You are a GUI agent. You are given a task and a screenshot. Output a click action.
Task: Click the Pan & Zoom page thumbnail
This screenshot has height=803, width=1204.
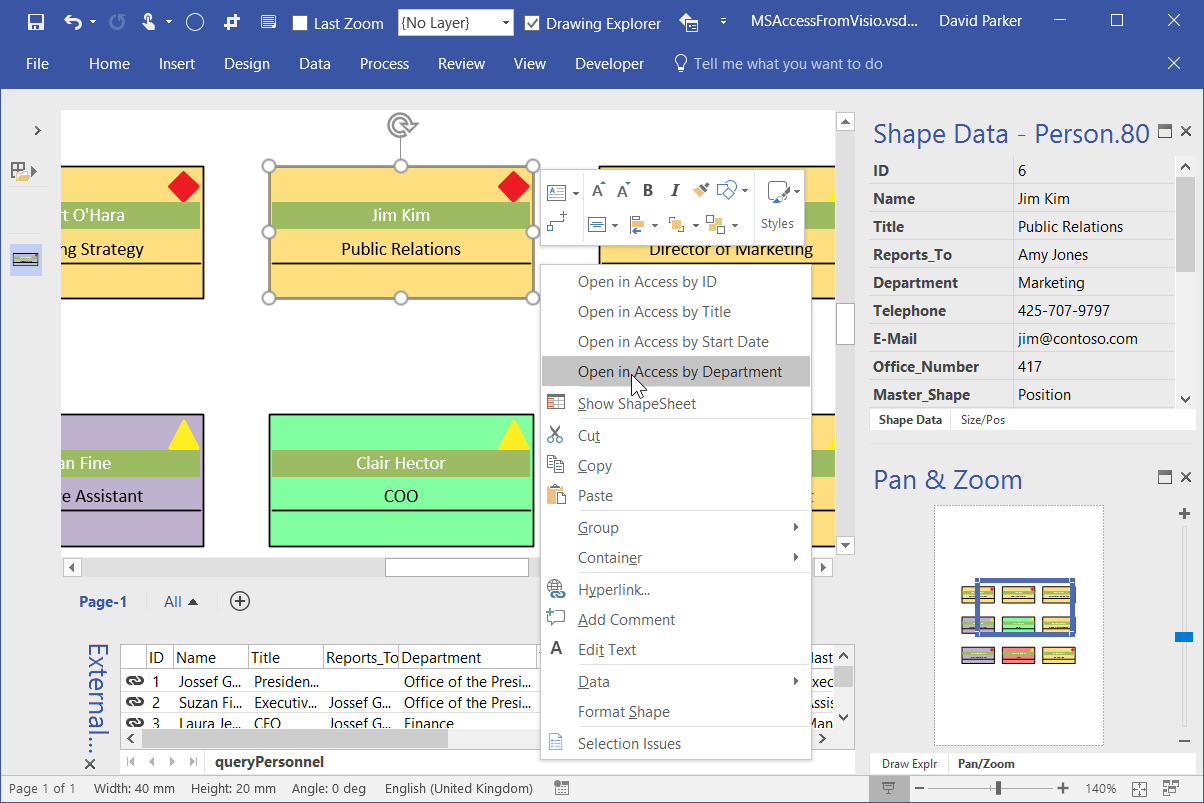click(x=1018, y=625)
